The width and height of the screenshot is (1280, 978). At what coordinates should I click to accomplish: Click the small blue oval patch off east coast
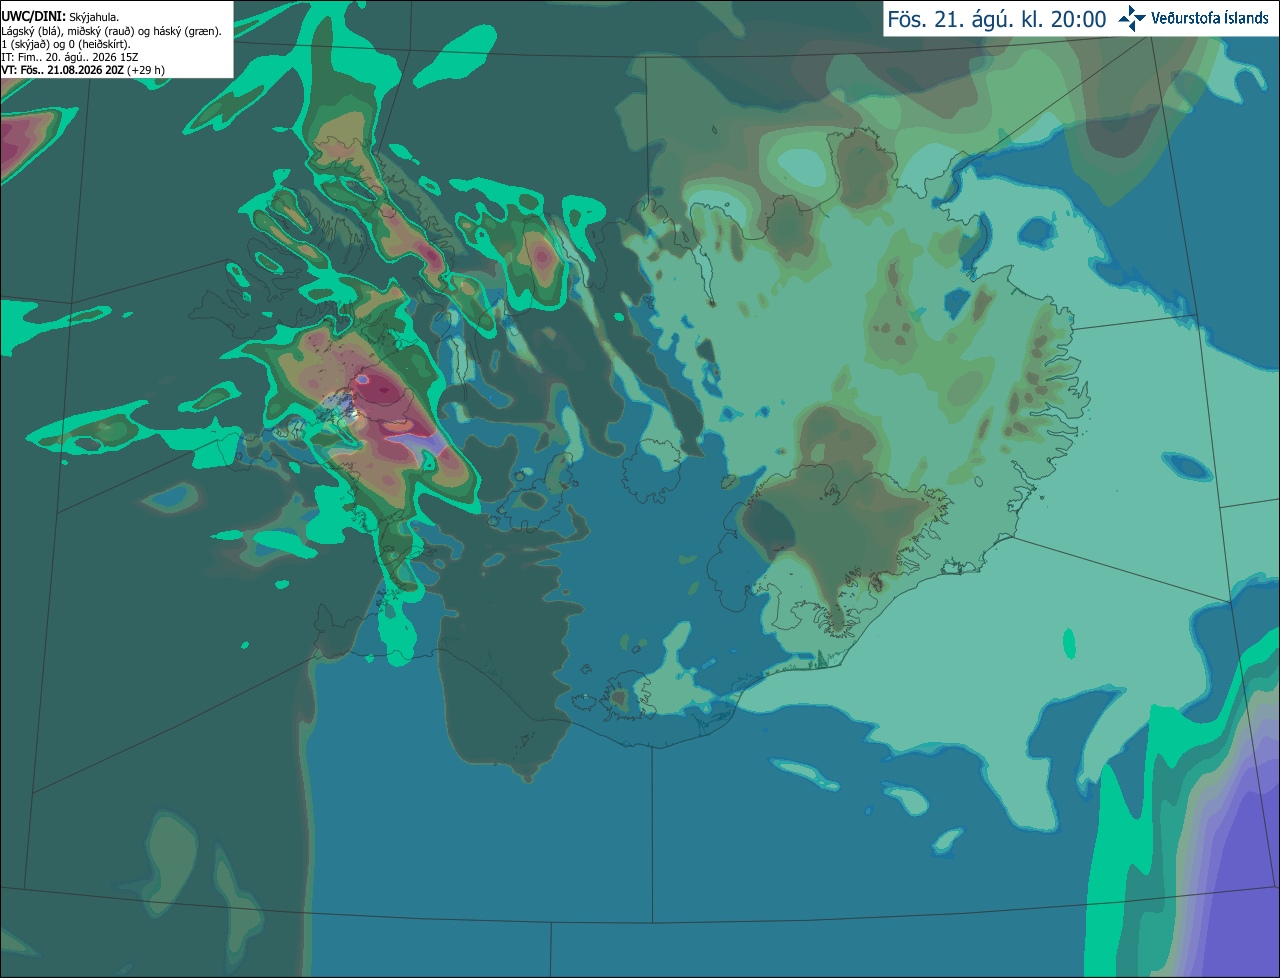coord(1188,465)
